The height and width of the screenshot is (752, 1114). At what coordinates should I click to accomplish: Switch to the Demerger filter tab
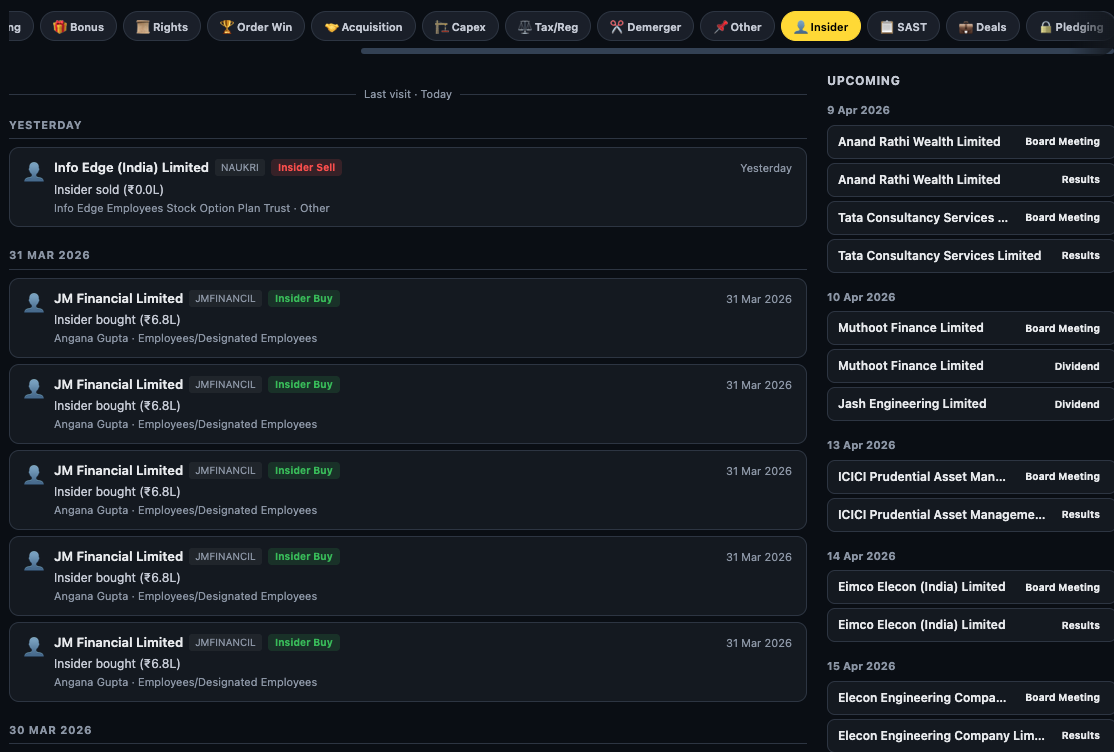[645, 26]
